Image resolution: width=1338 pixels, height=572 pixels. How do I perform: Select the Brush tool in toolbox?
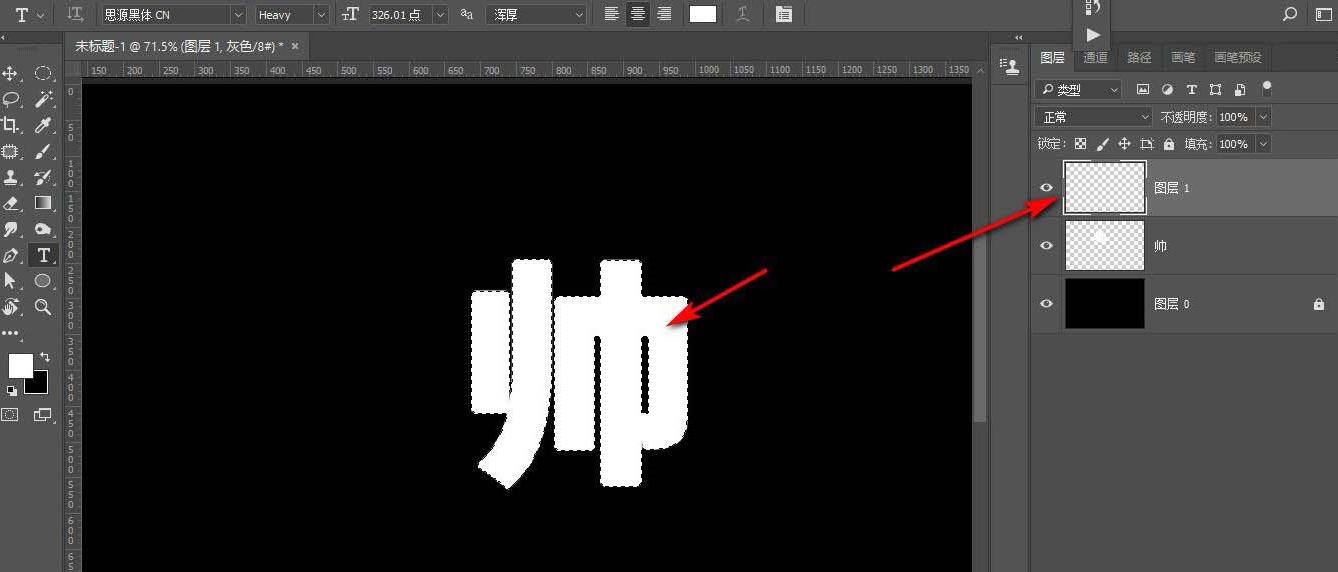pos(43,151)
